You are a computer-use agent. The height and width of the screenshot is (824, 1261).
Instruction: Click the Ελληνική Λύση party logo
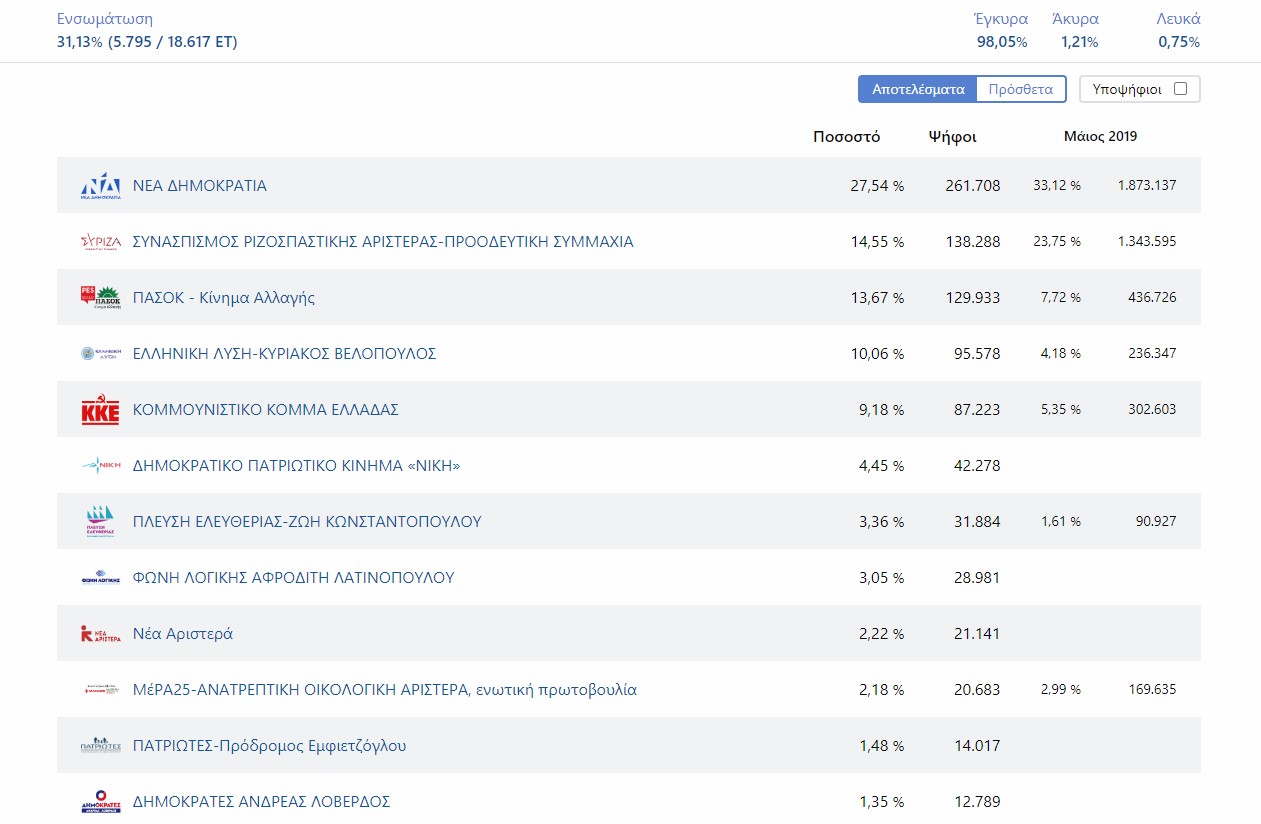tap(100, 354)
